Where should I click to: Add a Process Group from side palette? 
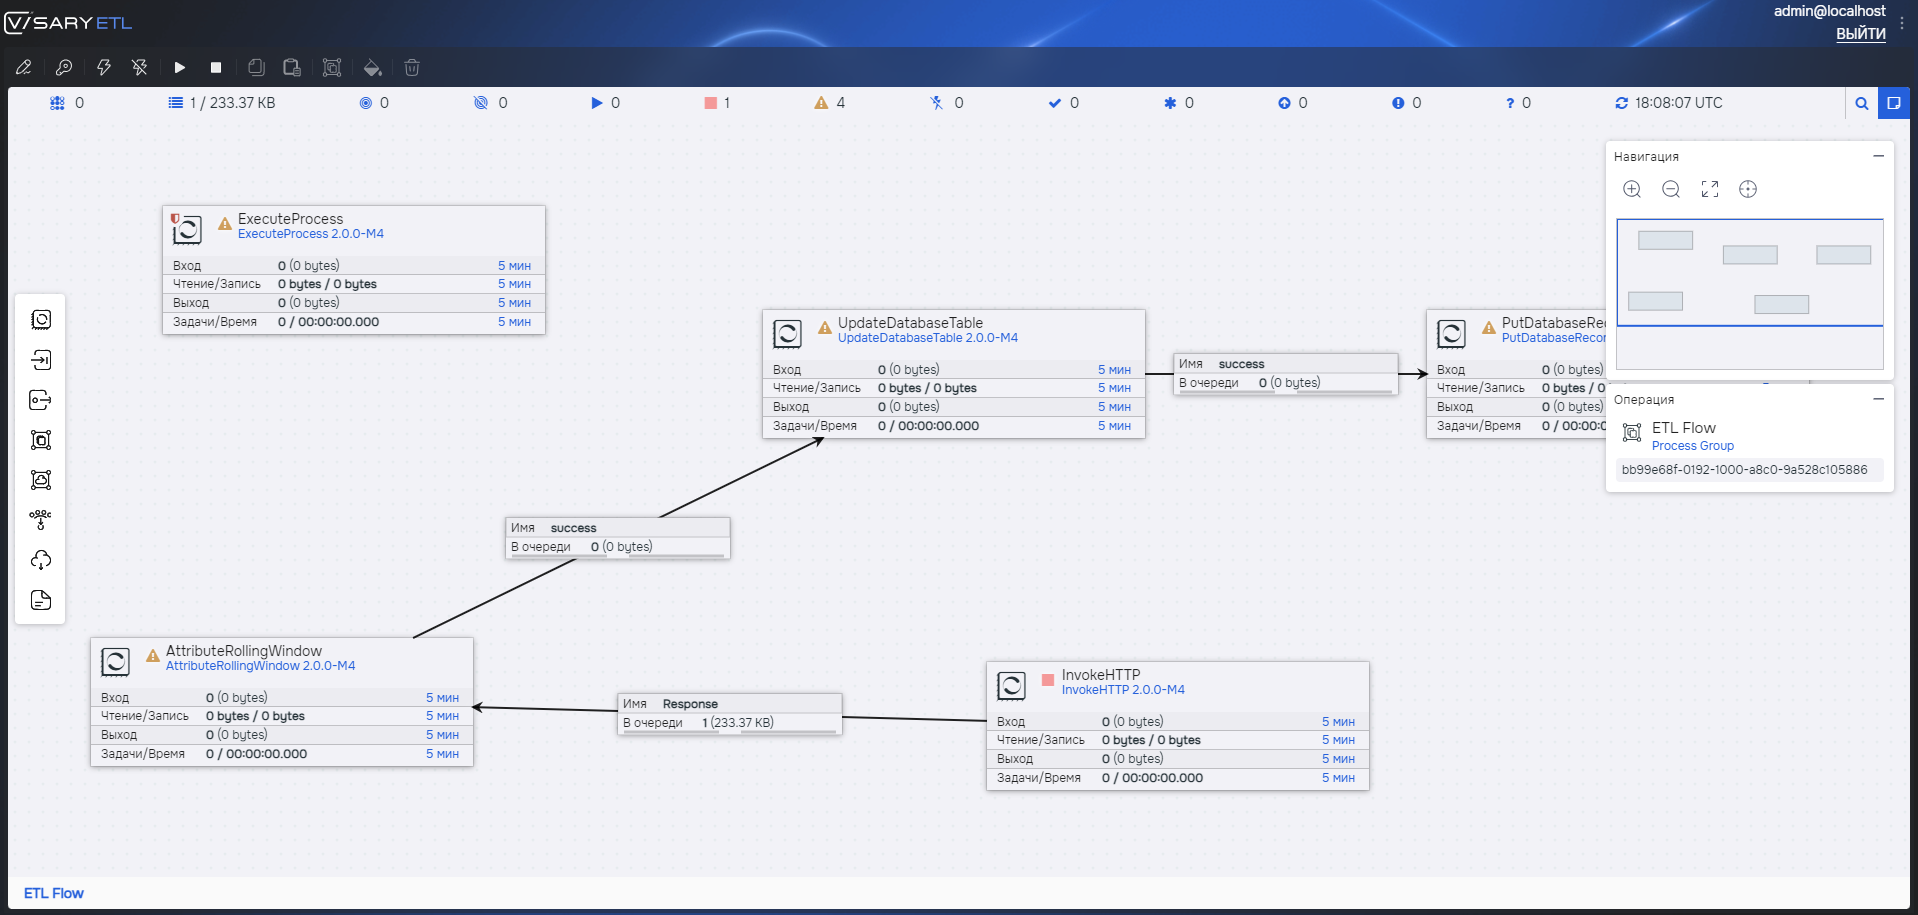coord(41,439)
